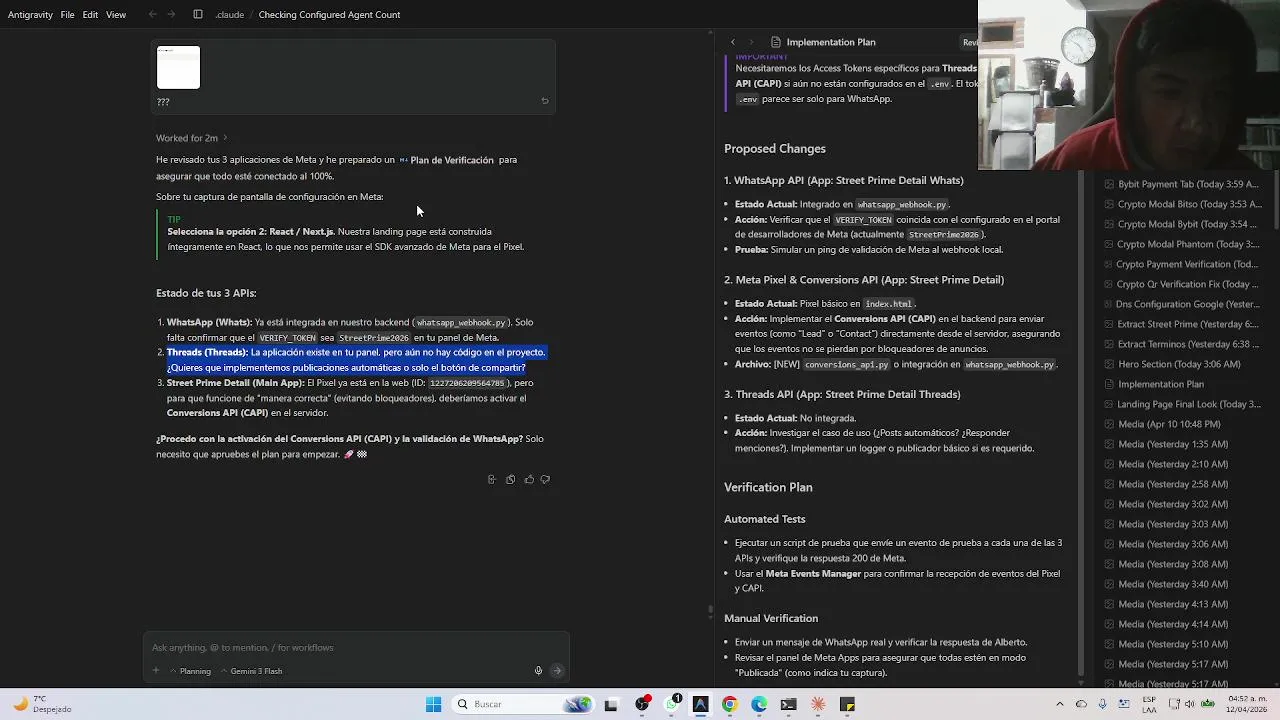
Task: Open Task View in the taskbar
Action: tap(611, 704)
